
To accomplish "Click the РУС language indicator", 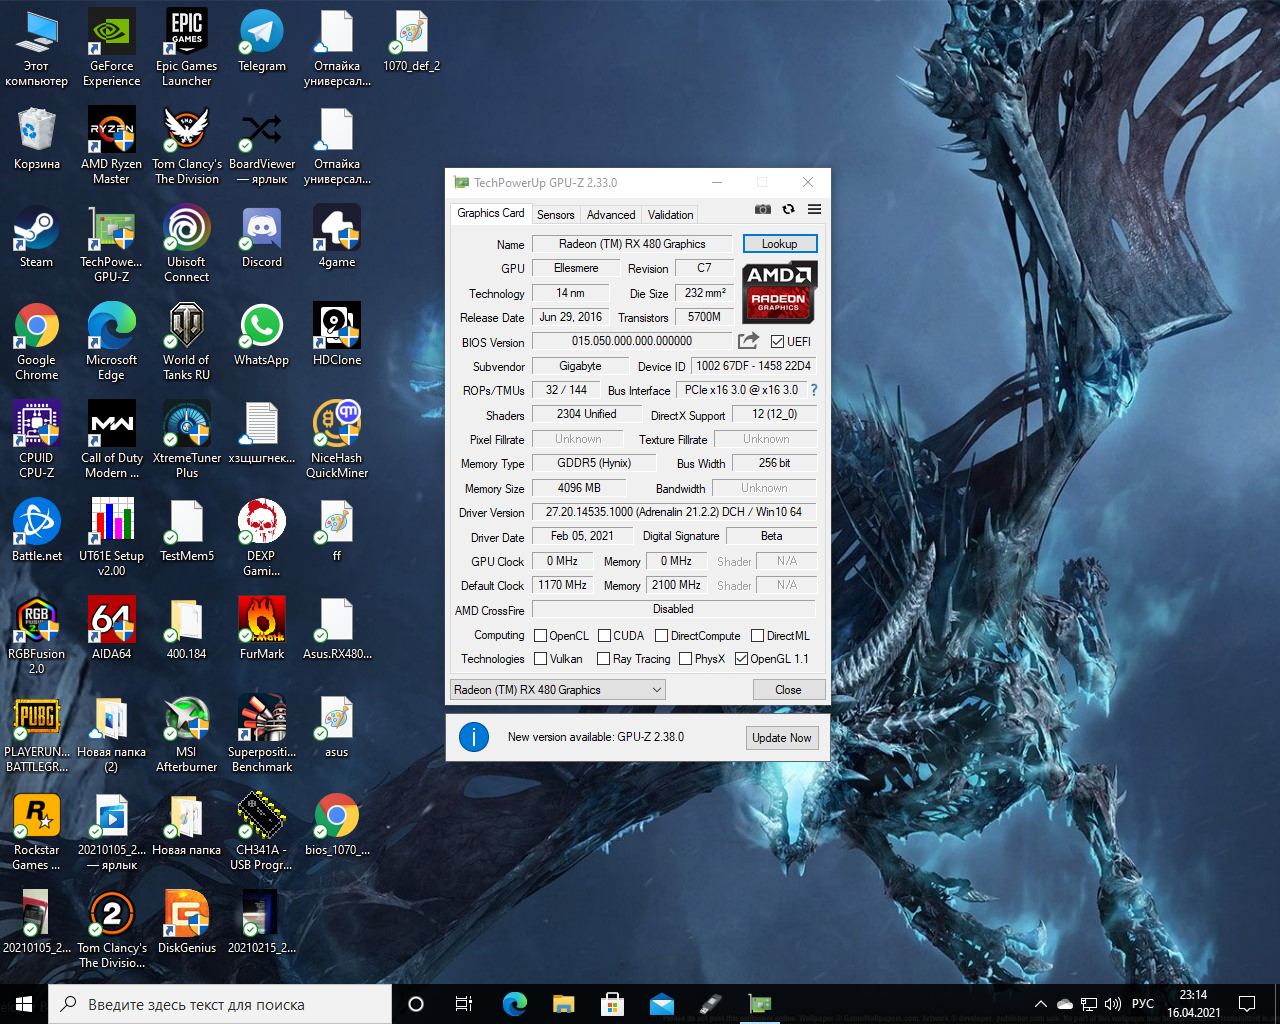I will click(x=1143, y=1004).
